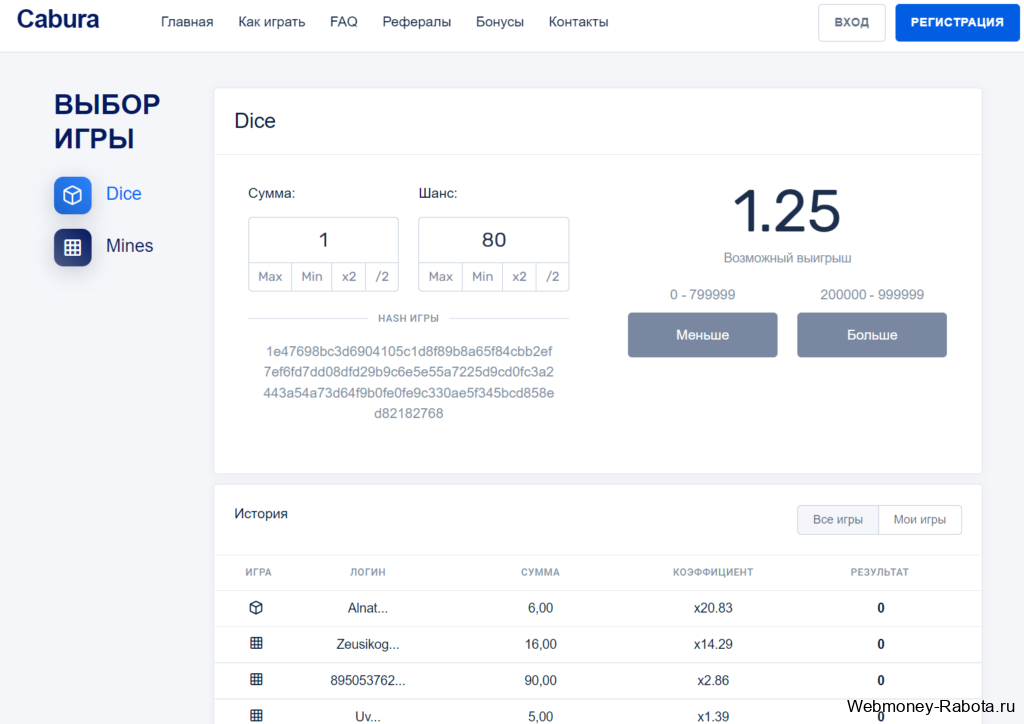
Task: Halve the Шанс with /2
Action: click(552, 277)
